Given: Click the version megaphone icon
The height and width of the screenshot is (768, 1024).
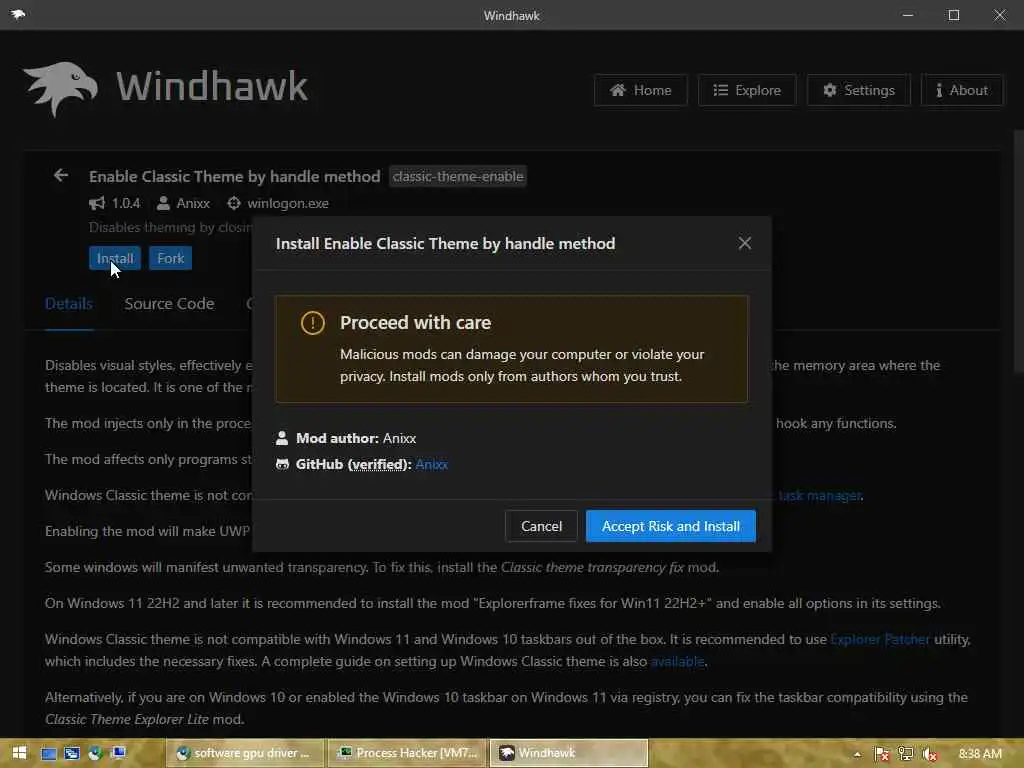Looking at the screenshot, I should pos(97,203).
